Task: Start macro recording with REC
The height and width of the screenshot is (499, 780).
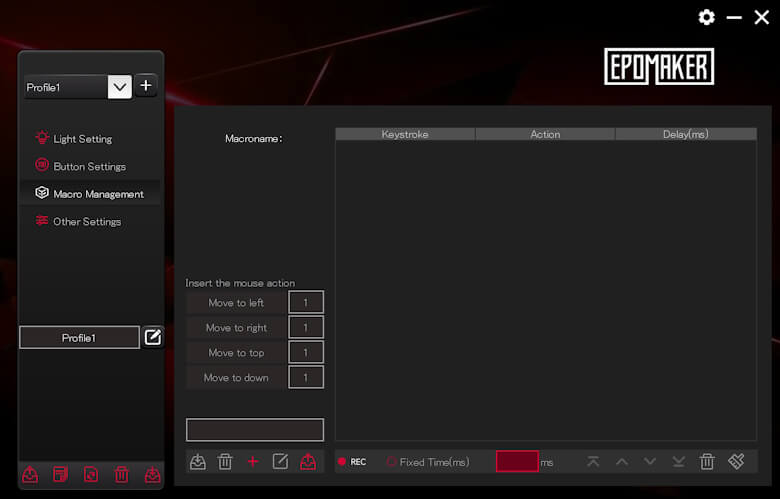Action: point(351,462)
